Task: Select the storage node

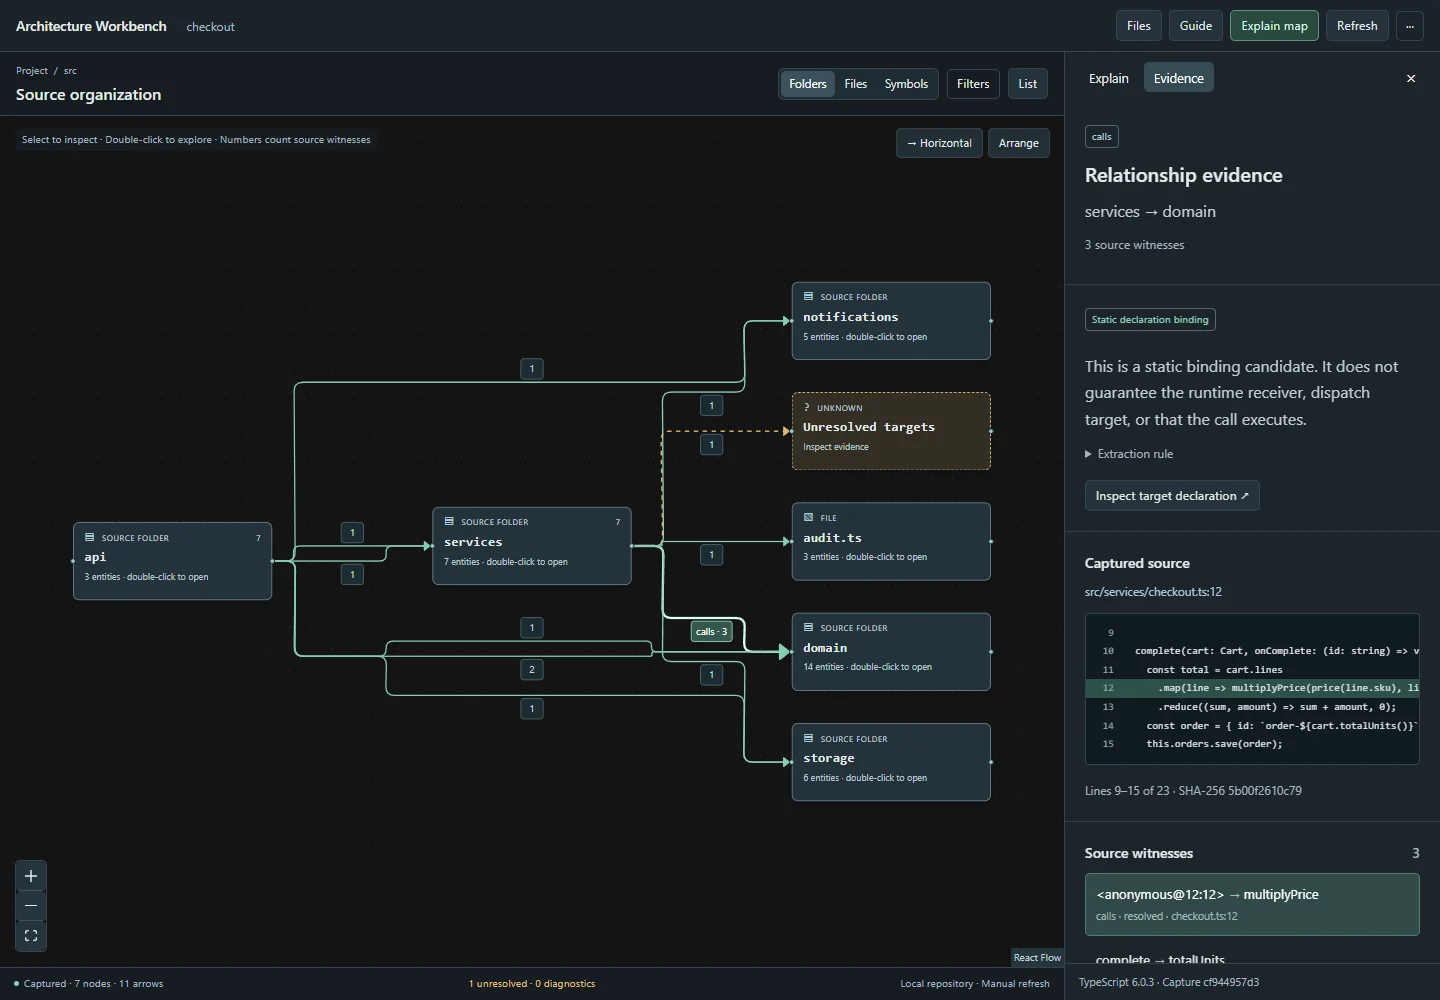Action: pos(891,762)
